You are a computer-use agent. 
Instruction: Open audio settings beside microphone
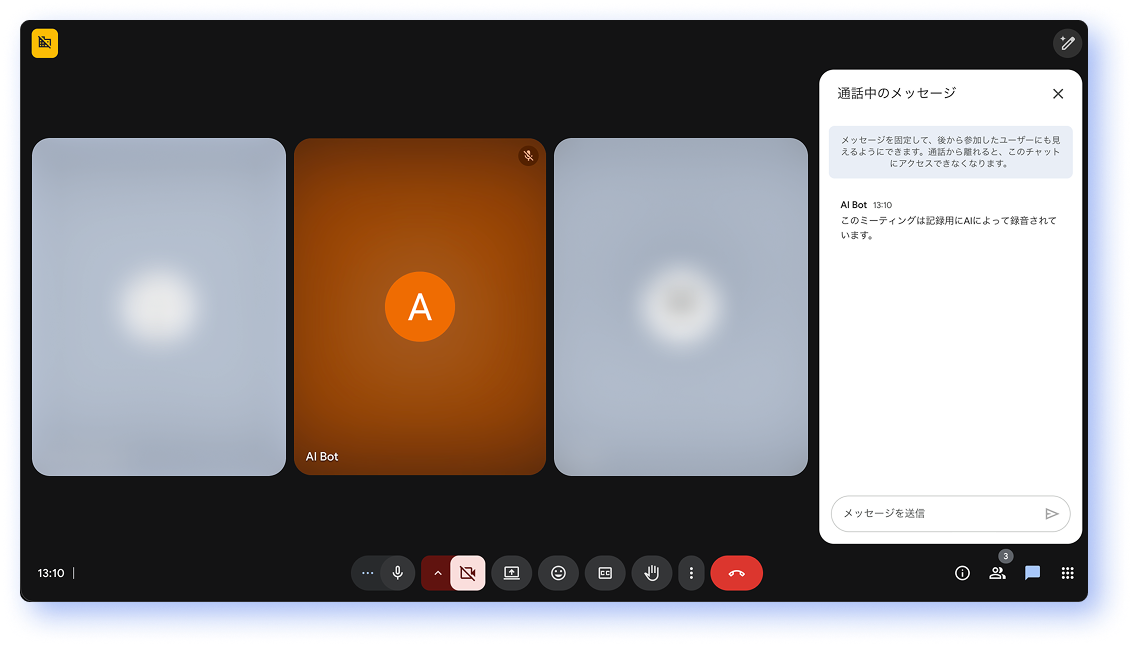click(x=367, y=573)
